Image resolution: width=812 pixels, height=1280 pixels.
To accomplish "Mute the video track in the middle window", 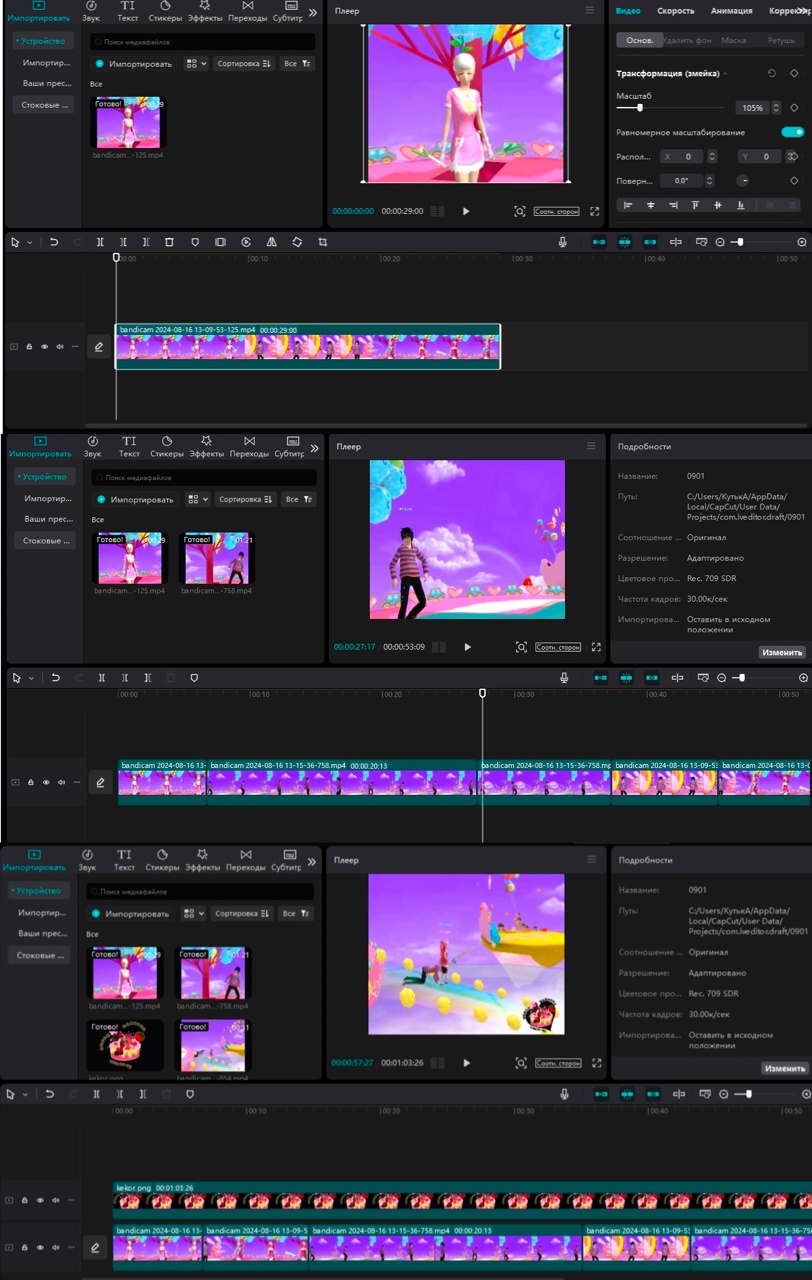I will point(62,782).
